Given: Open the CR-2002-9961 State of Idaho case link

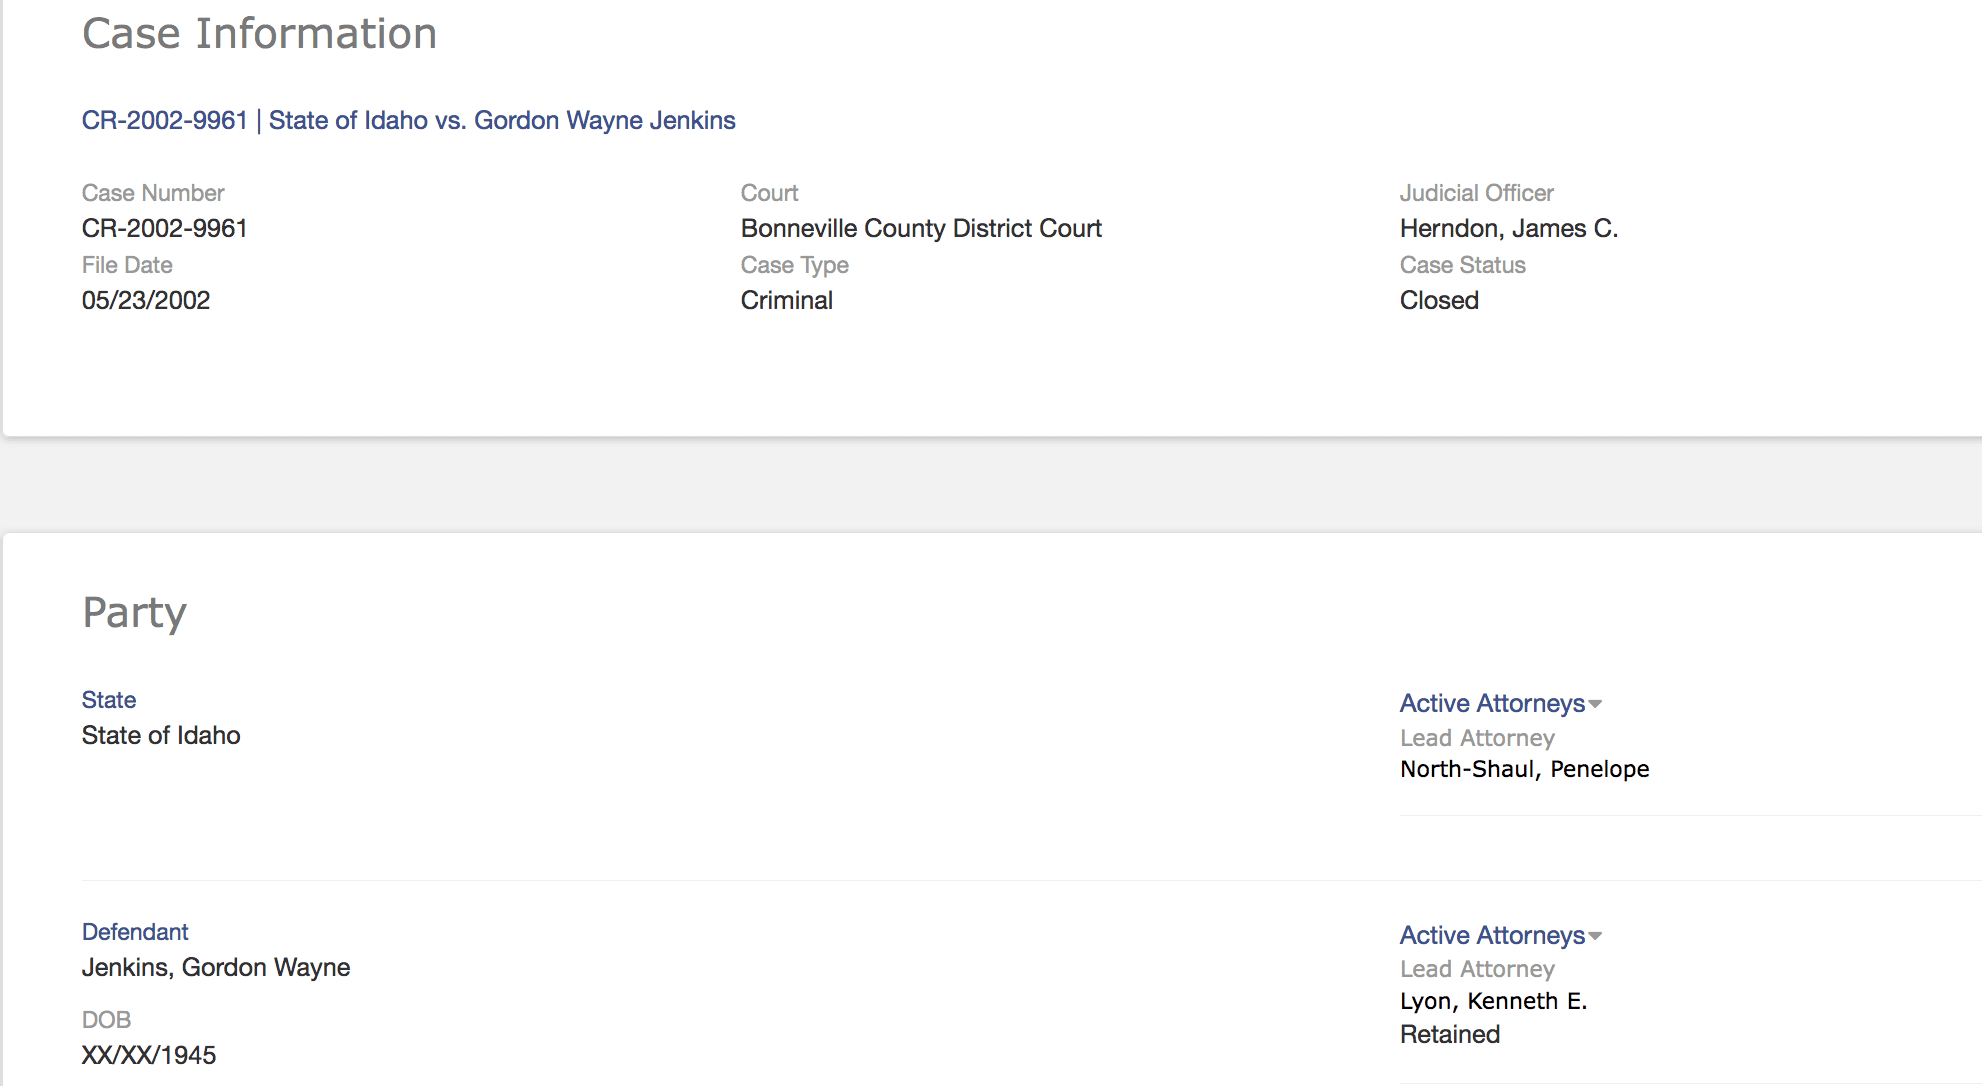Looking at the screenshot, I should (x=408, y=120).
